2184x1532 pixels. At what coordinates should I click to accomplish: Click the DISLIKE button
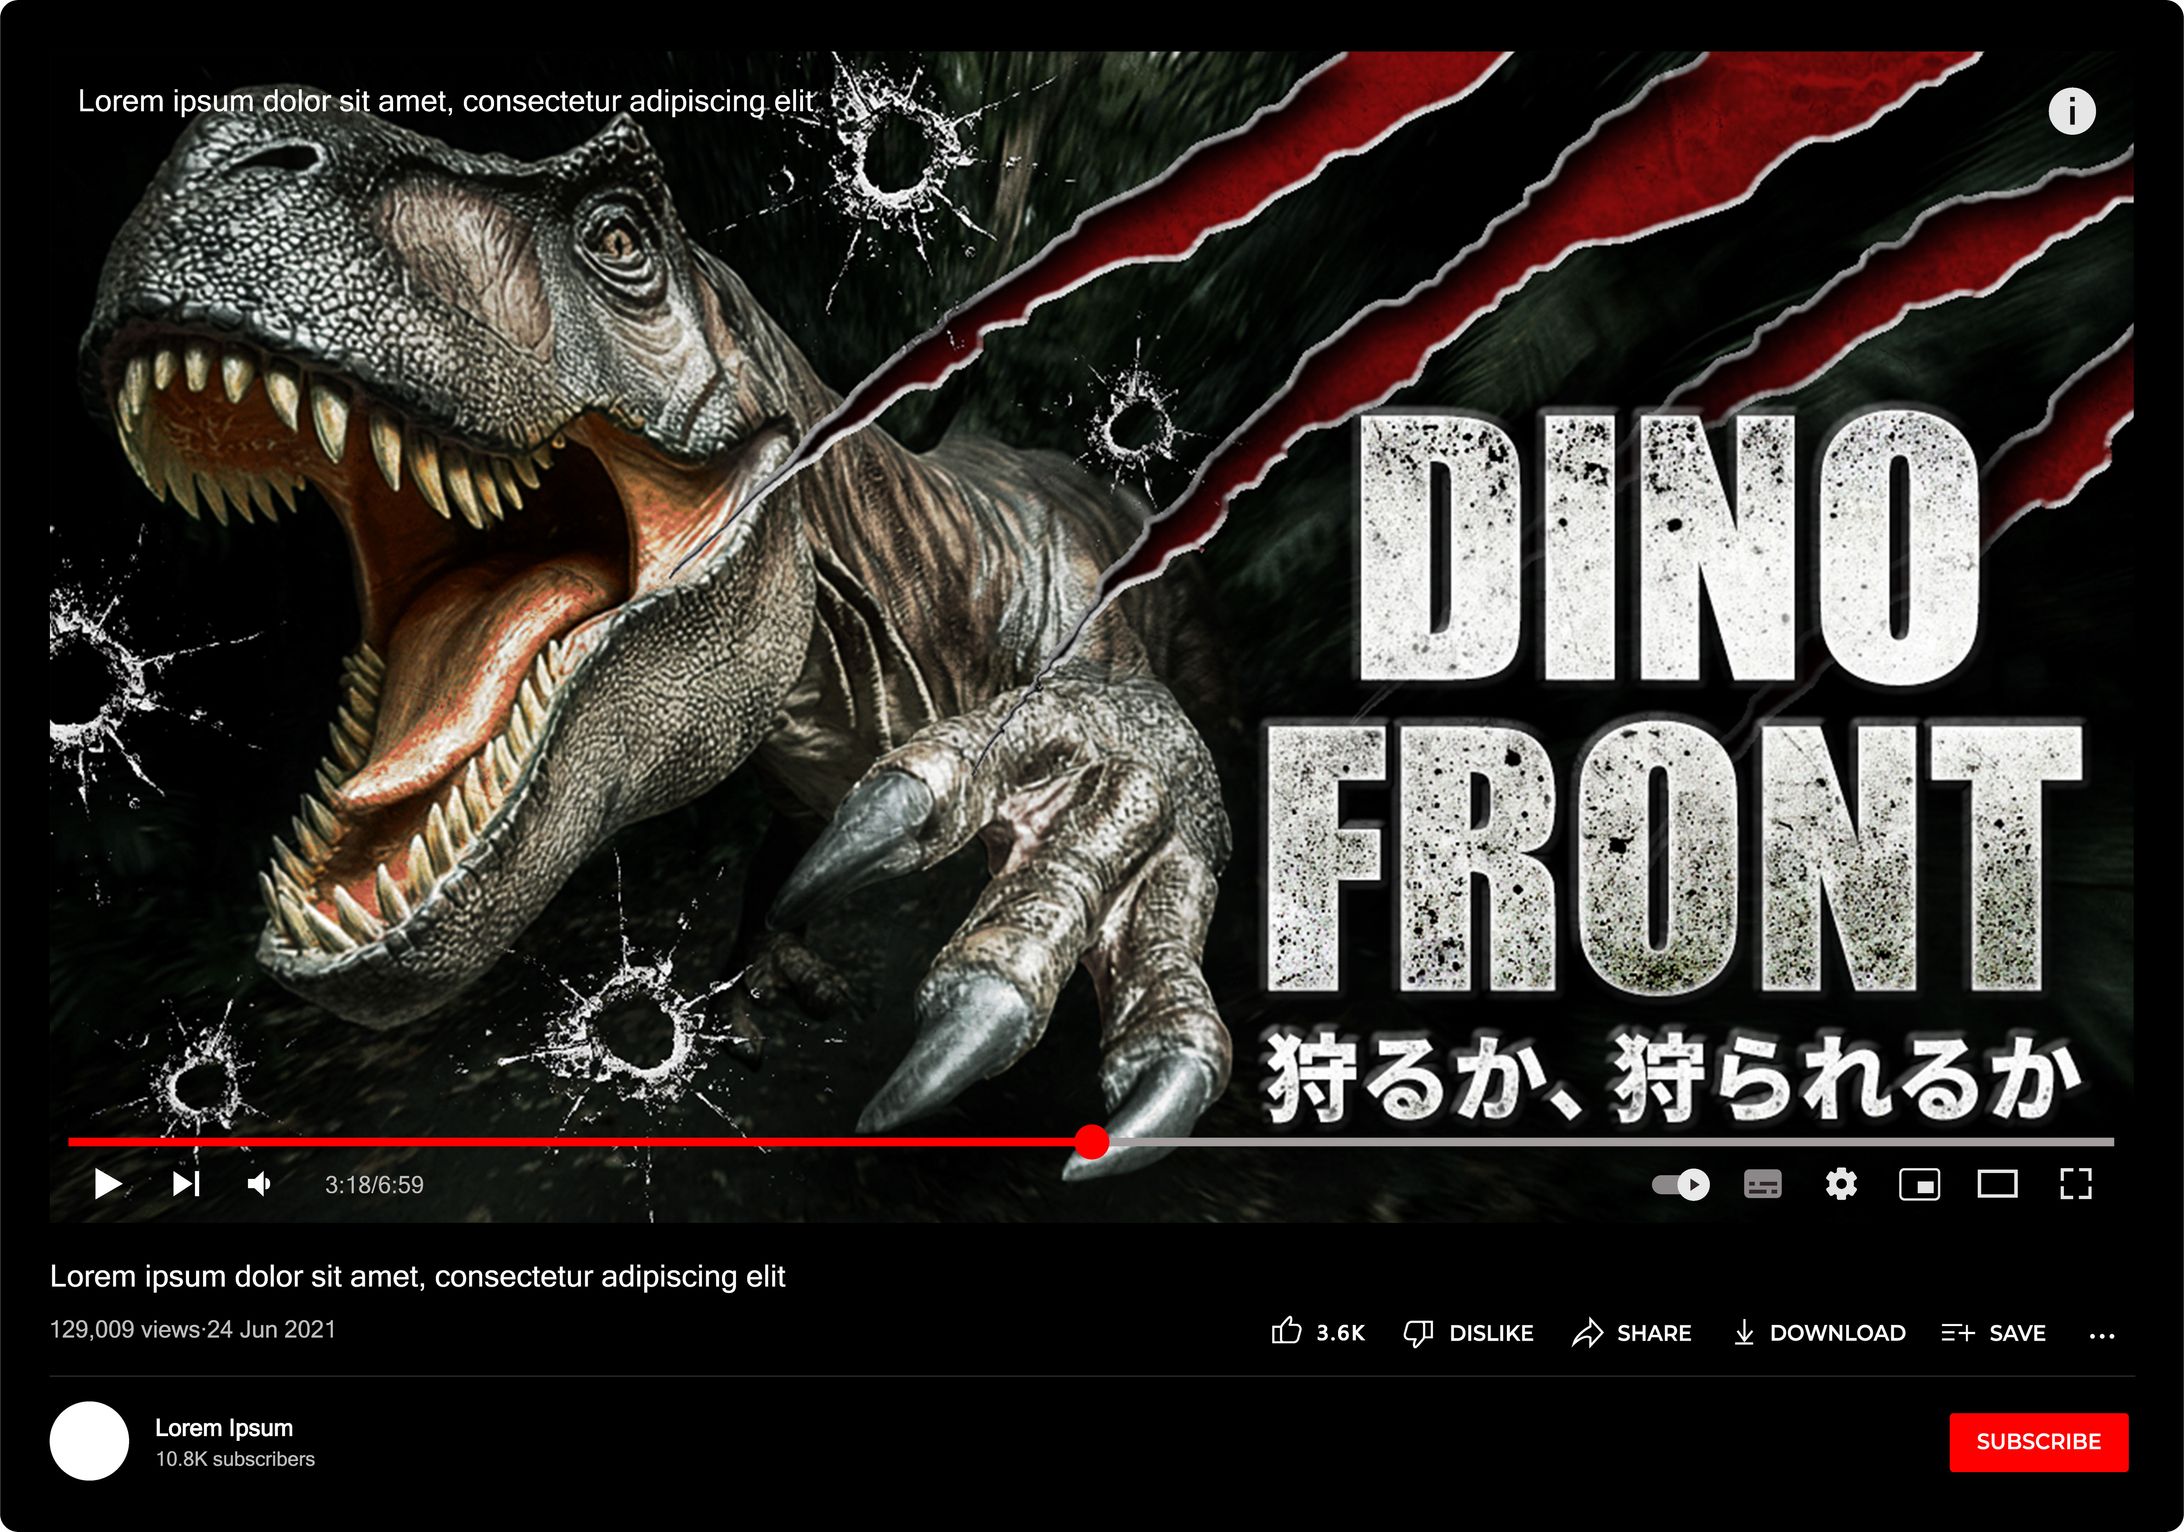[1468, 1333]
